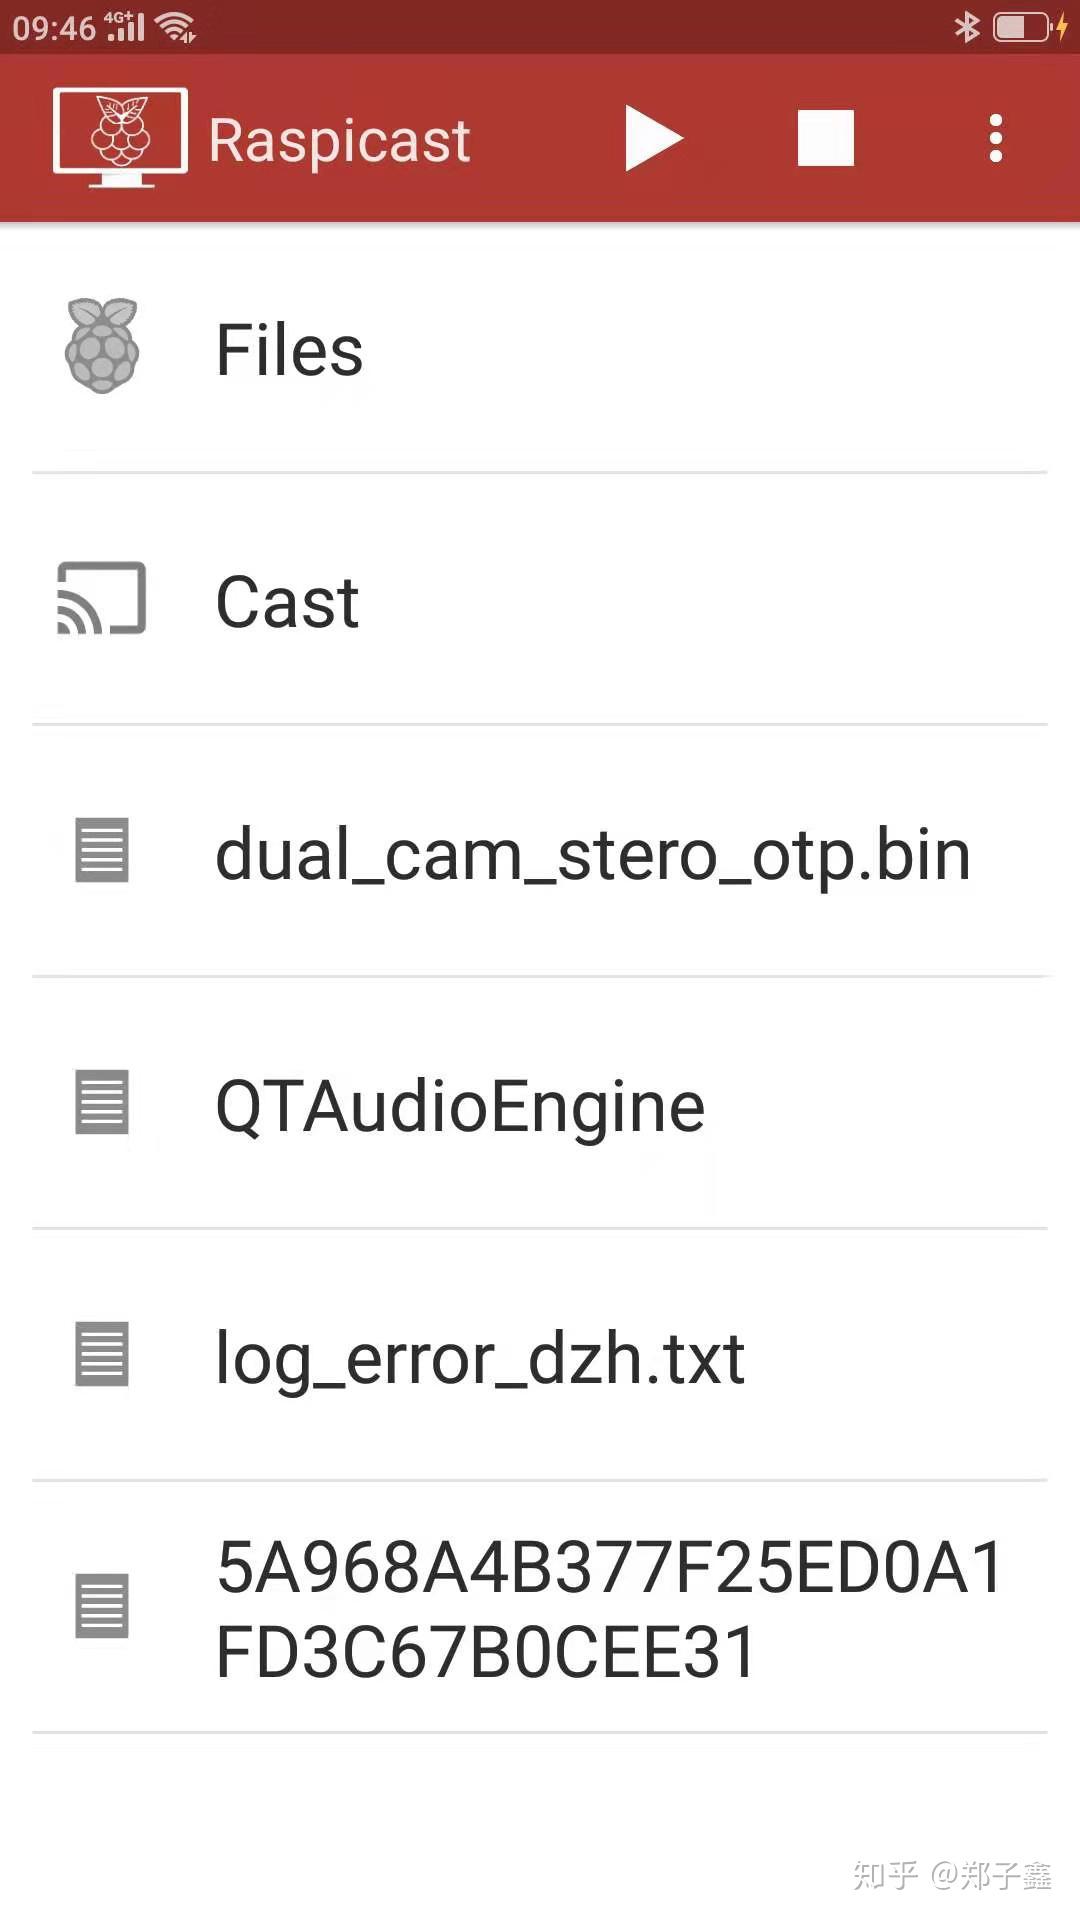Tap the Raspicast raspberry logo in app bar
The height and width of the screenshot is (1920, 1080).
point(119,138)
